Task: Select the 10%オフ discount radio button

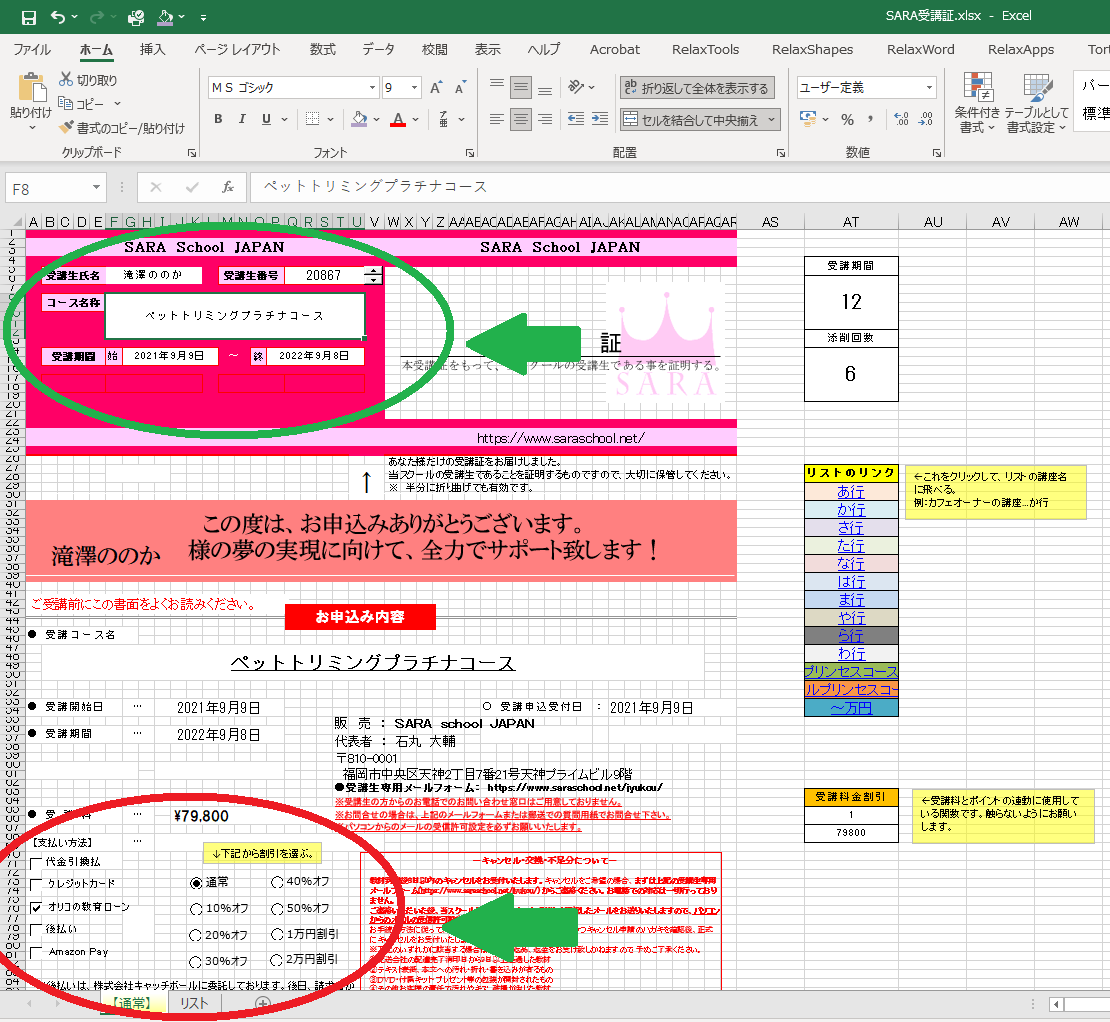Action: pos(196,909)
